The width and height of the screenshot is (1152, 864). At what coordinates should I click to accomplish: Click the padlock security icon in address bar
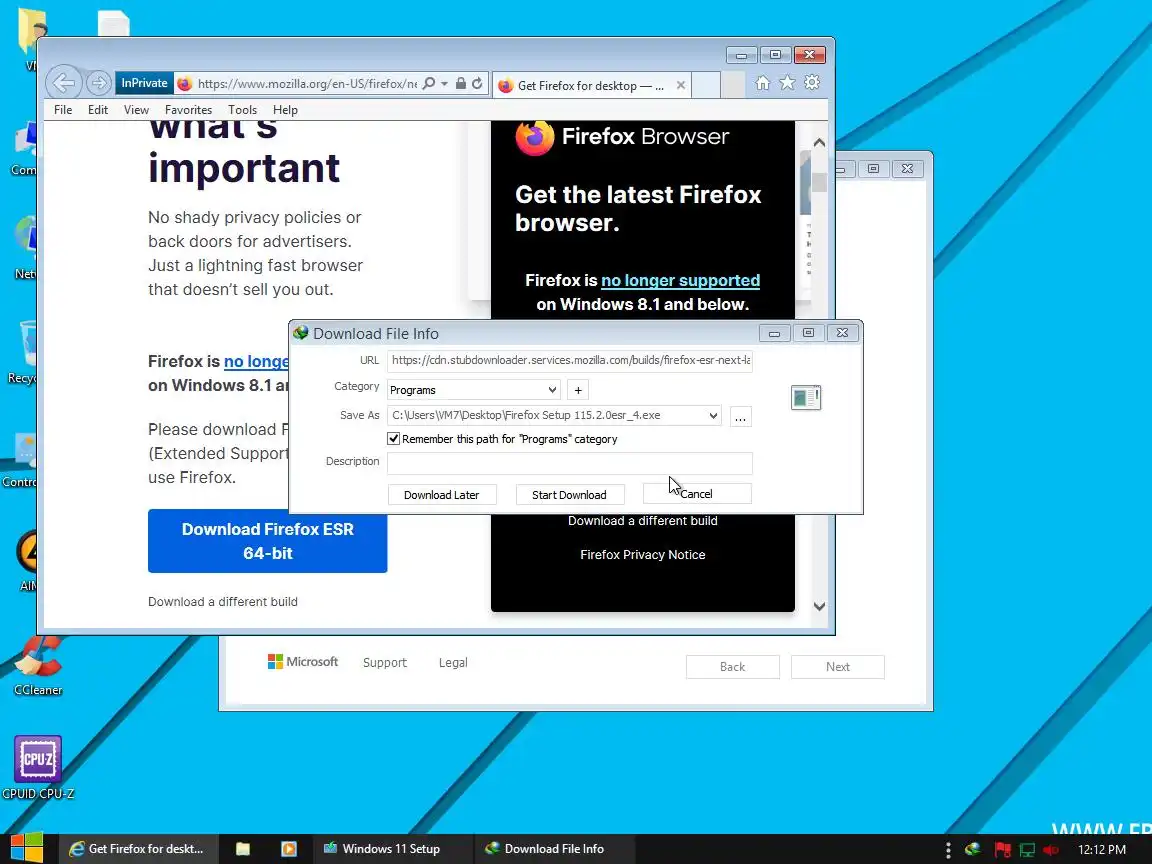[461, 84]
